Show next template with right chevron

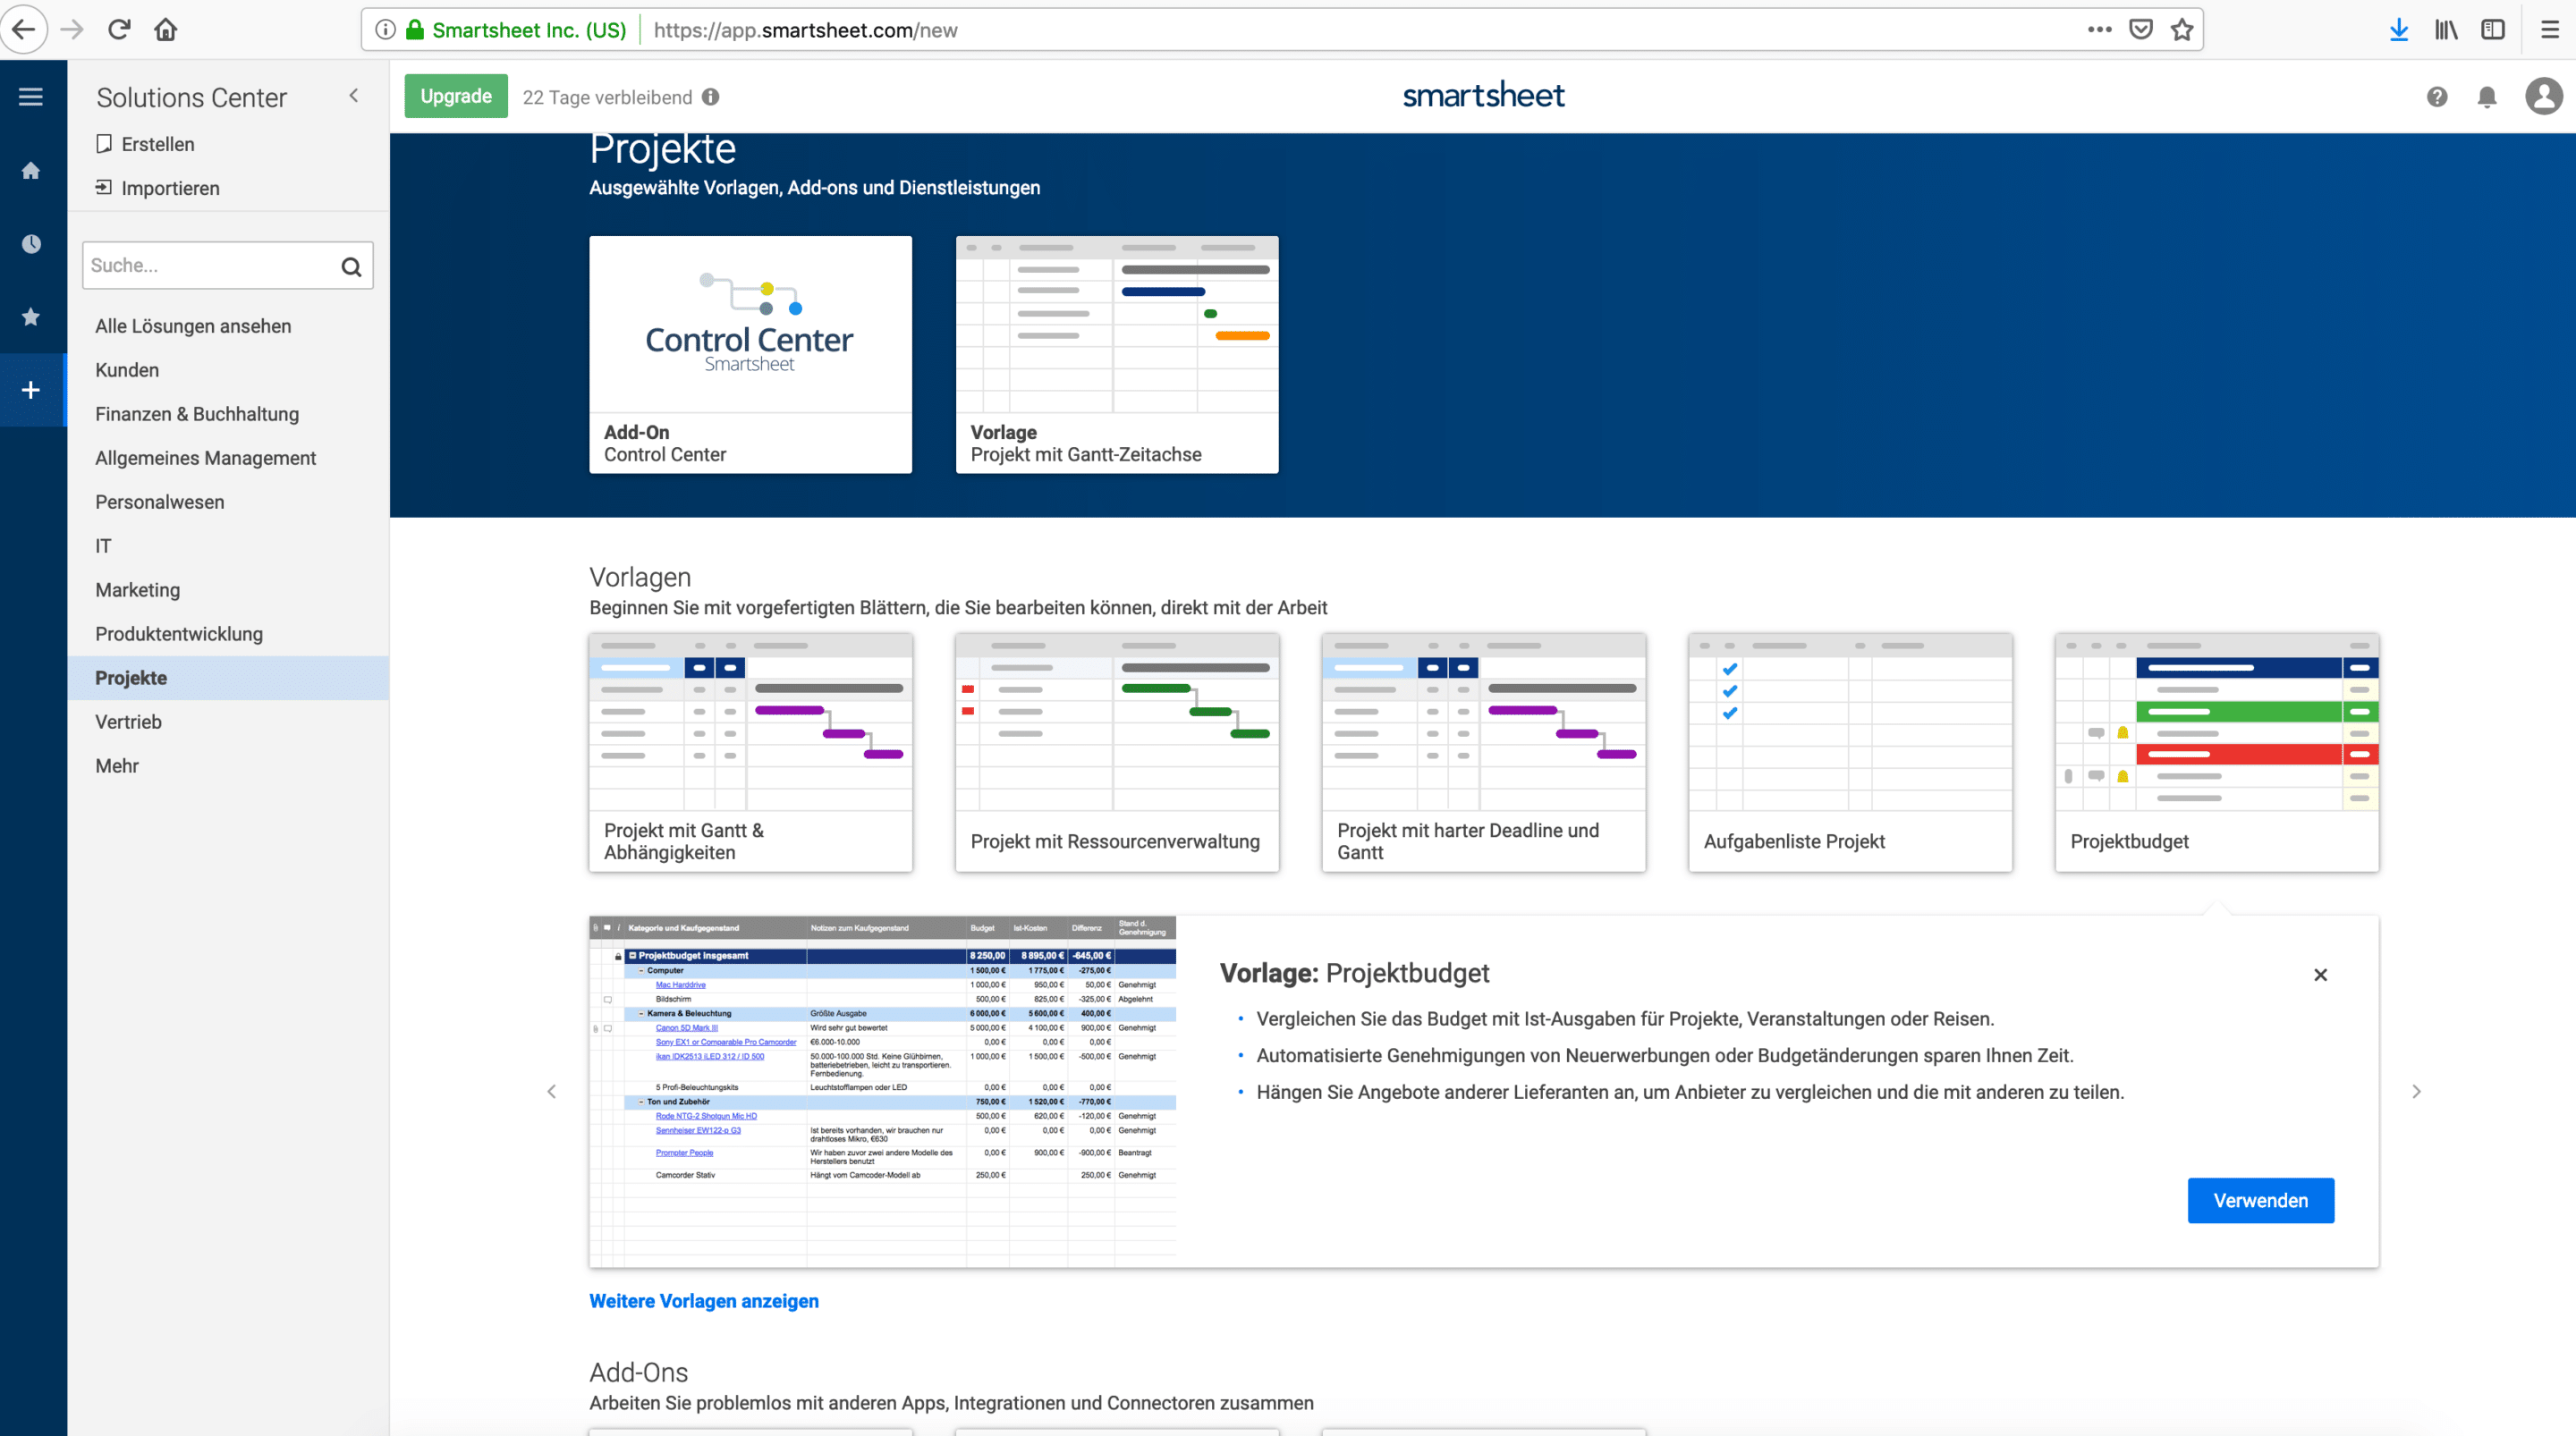pos(2416,1091)
